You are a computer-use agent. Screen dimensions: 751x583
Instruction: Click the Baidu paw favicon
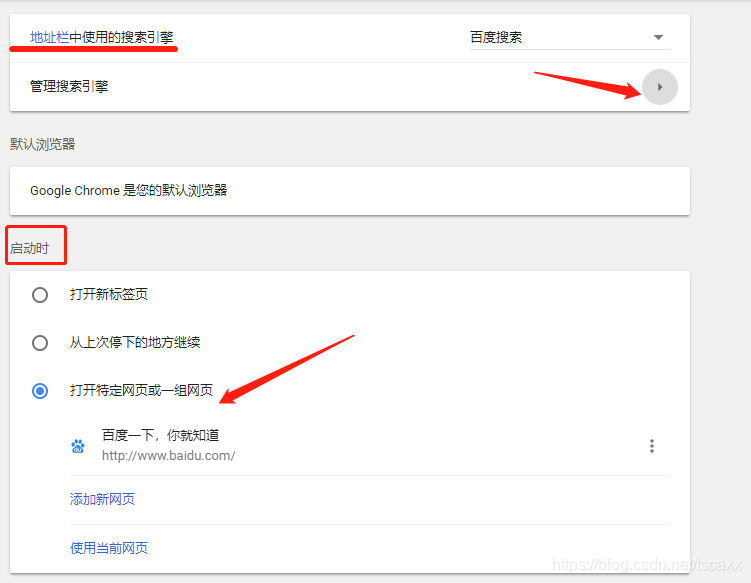78,446
